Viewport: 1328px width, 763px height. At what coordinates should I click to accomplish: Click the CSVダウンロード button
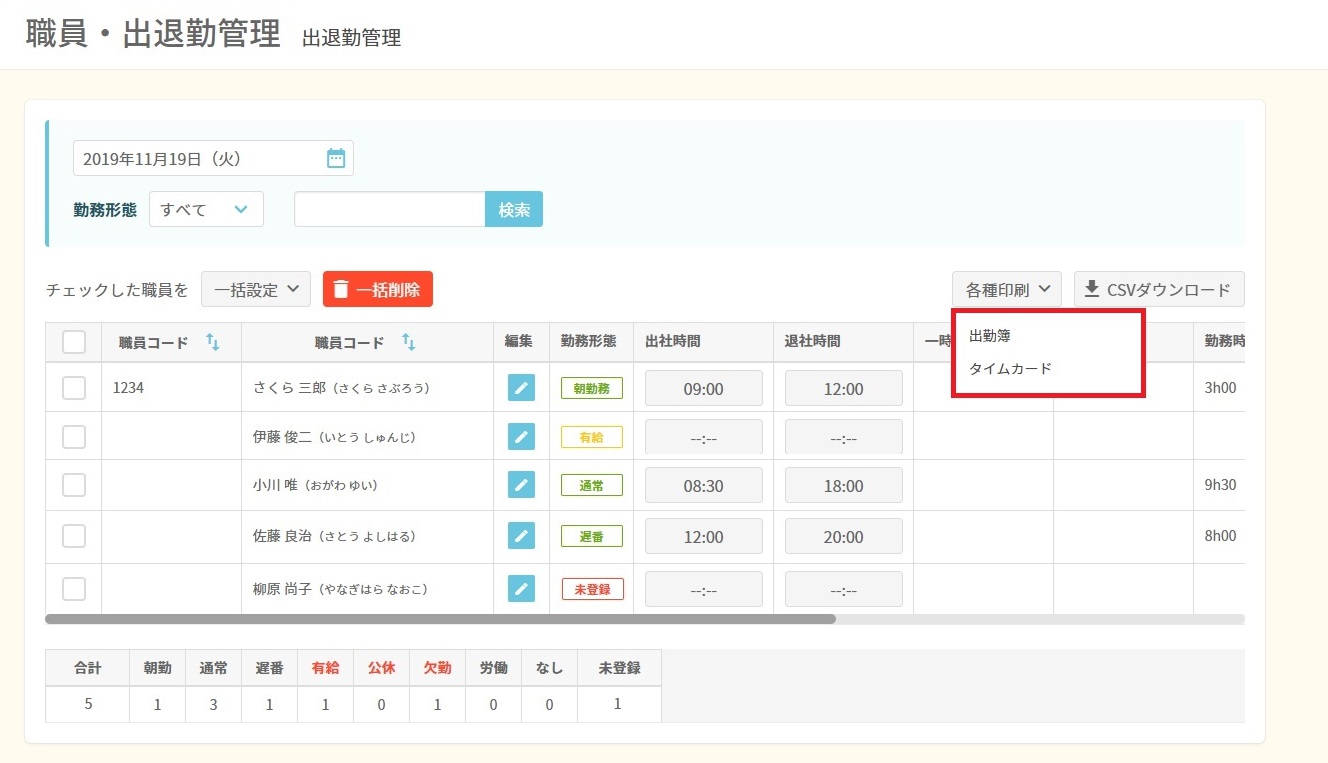pyautogui.click(x=1159, y=289)
